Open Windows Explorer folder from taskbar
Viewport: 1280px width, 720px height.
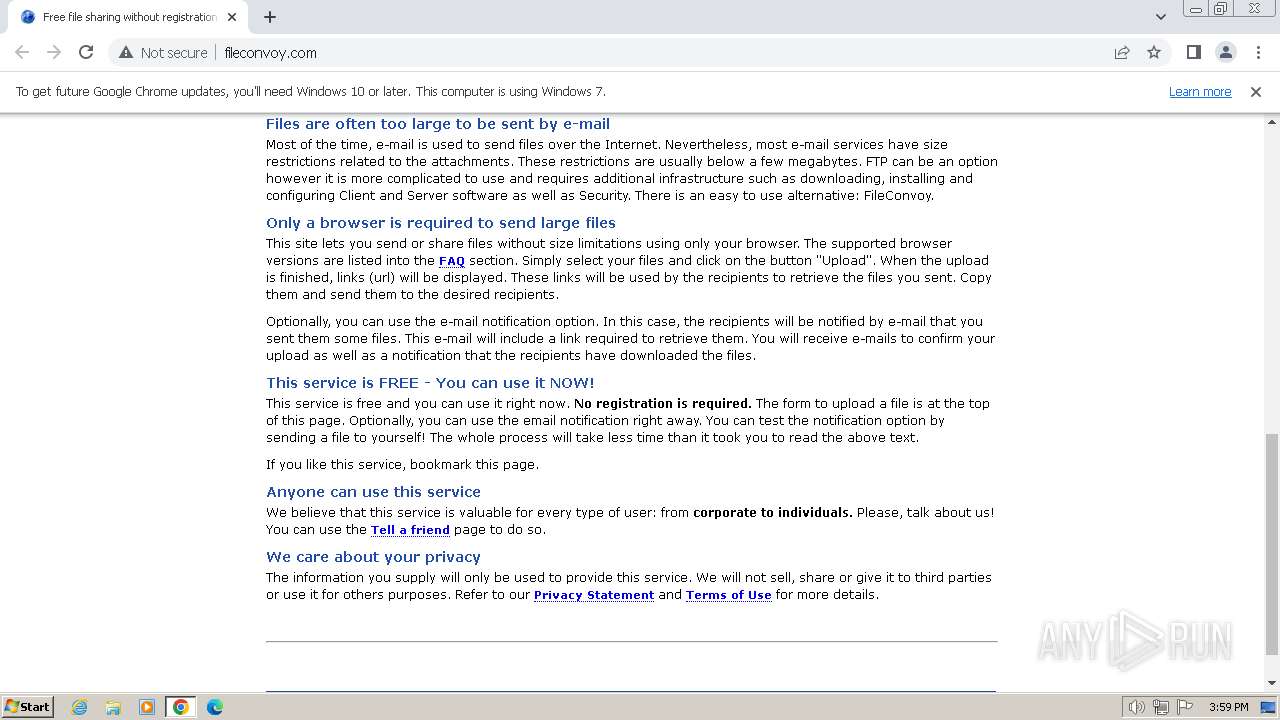click(113, 707)
